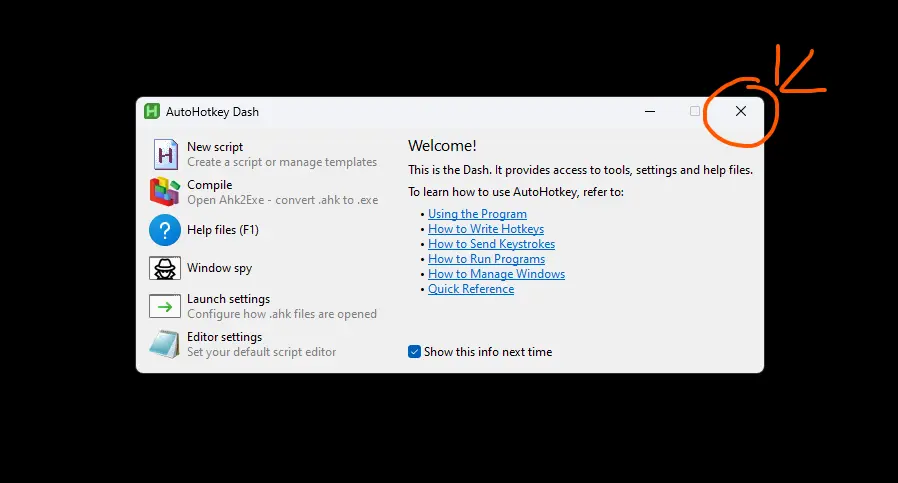
Task: Click the AutoHotkey green H title icon
Action: point(152,111)
